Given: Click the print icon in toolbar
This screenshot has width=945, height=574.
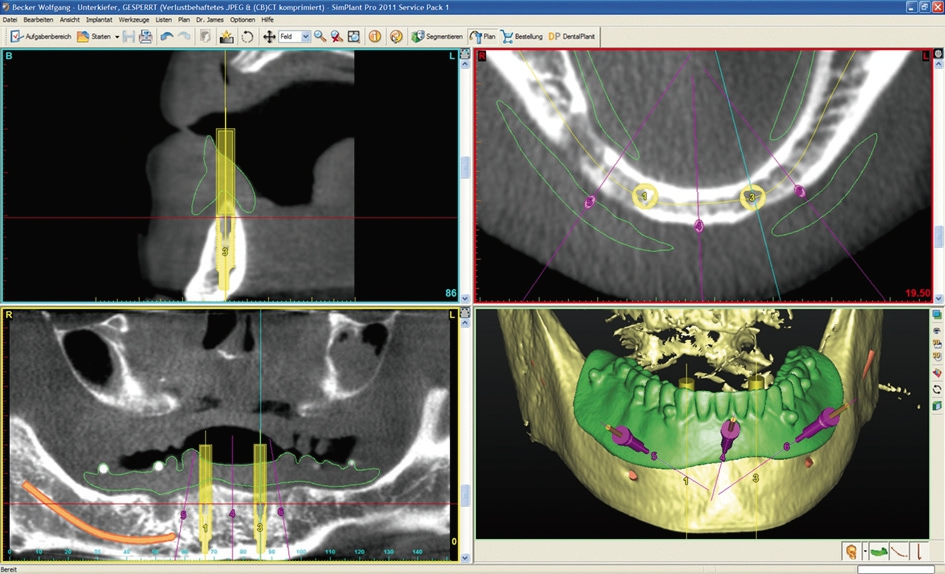Looking at the screenshot, I should (x=146, y=37).
